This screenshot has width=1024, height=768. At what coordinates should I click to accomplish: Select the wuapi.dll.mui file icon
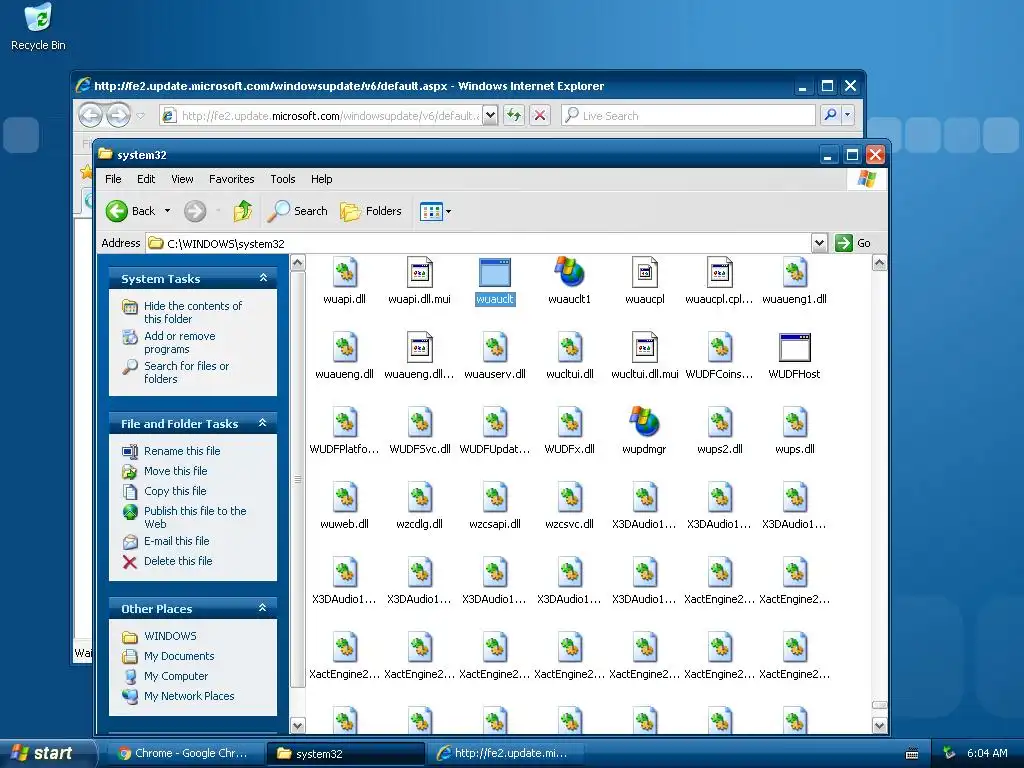coord(419,272)
